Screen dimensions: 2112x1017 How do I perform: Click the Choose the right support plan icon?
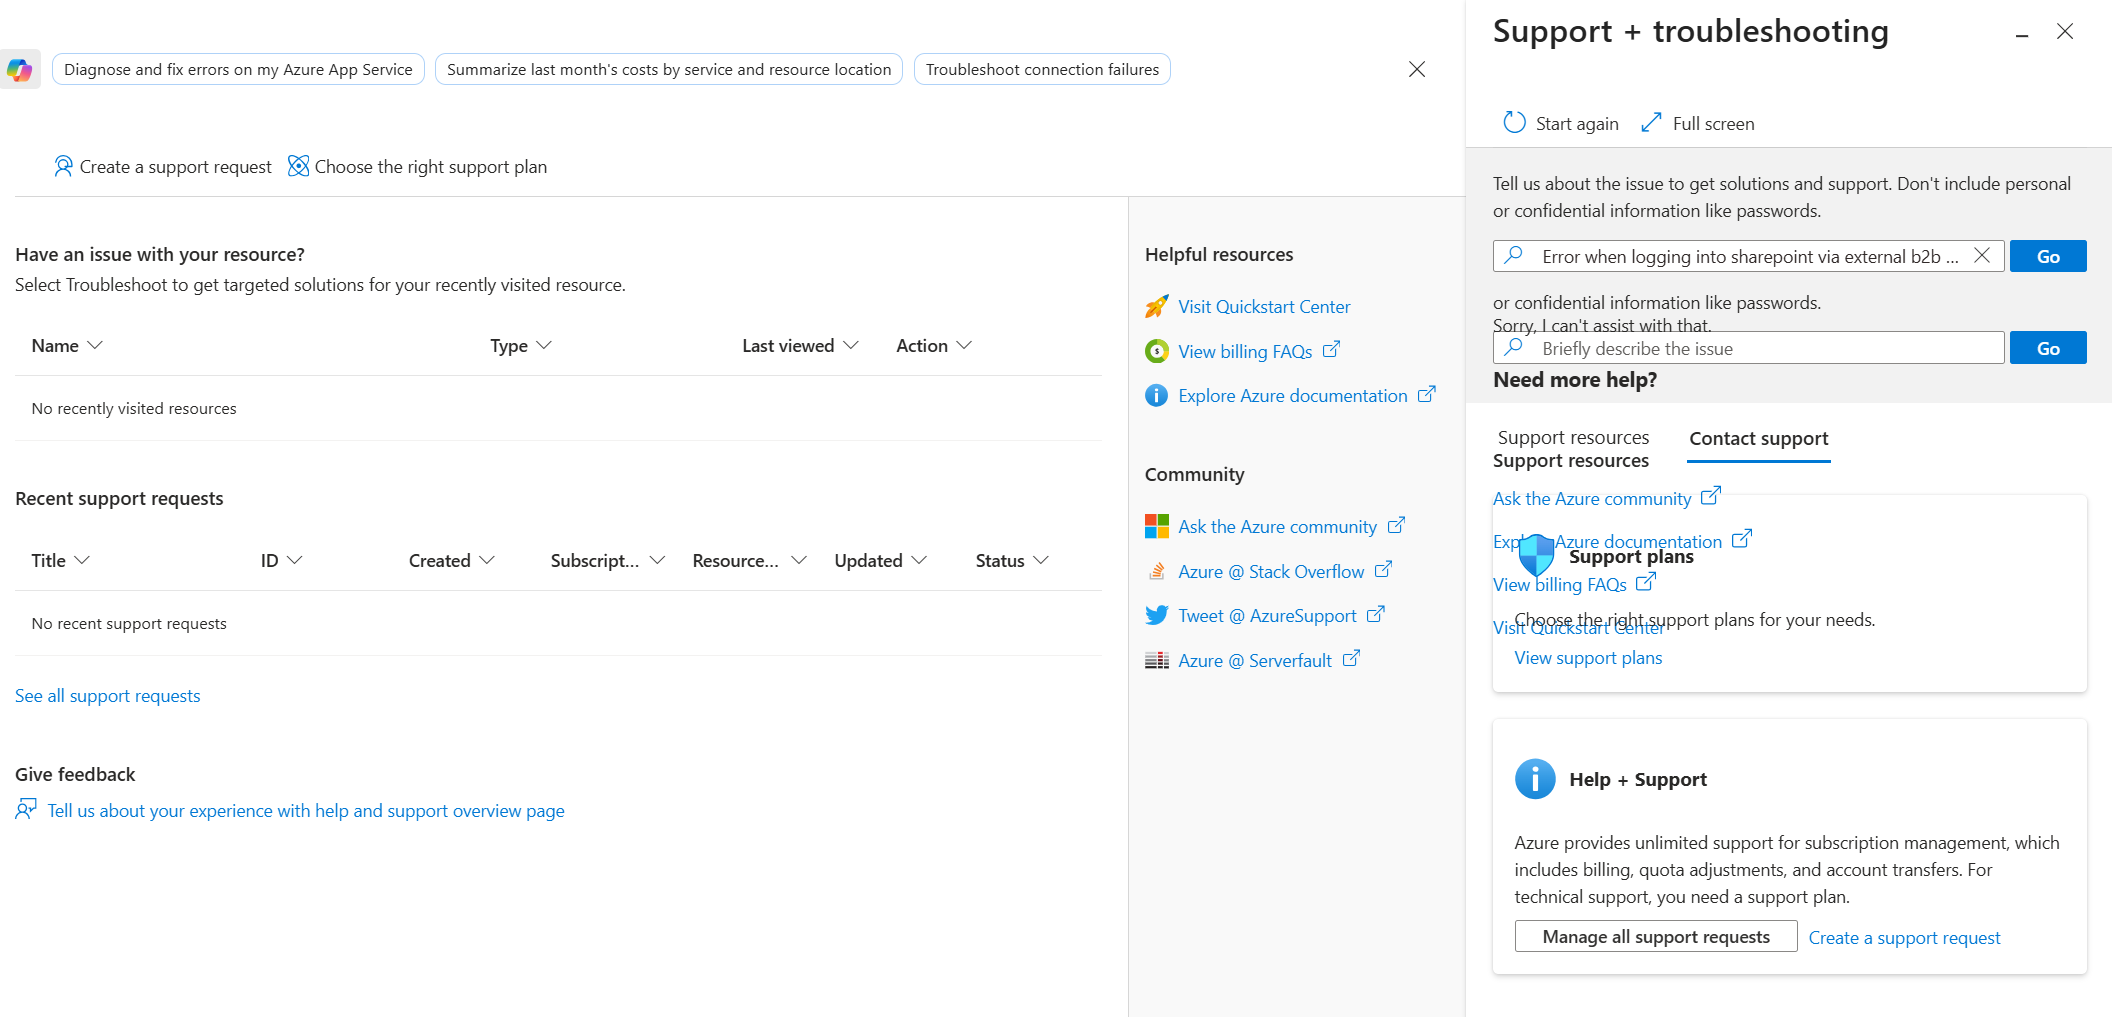click(298, 166)
